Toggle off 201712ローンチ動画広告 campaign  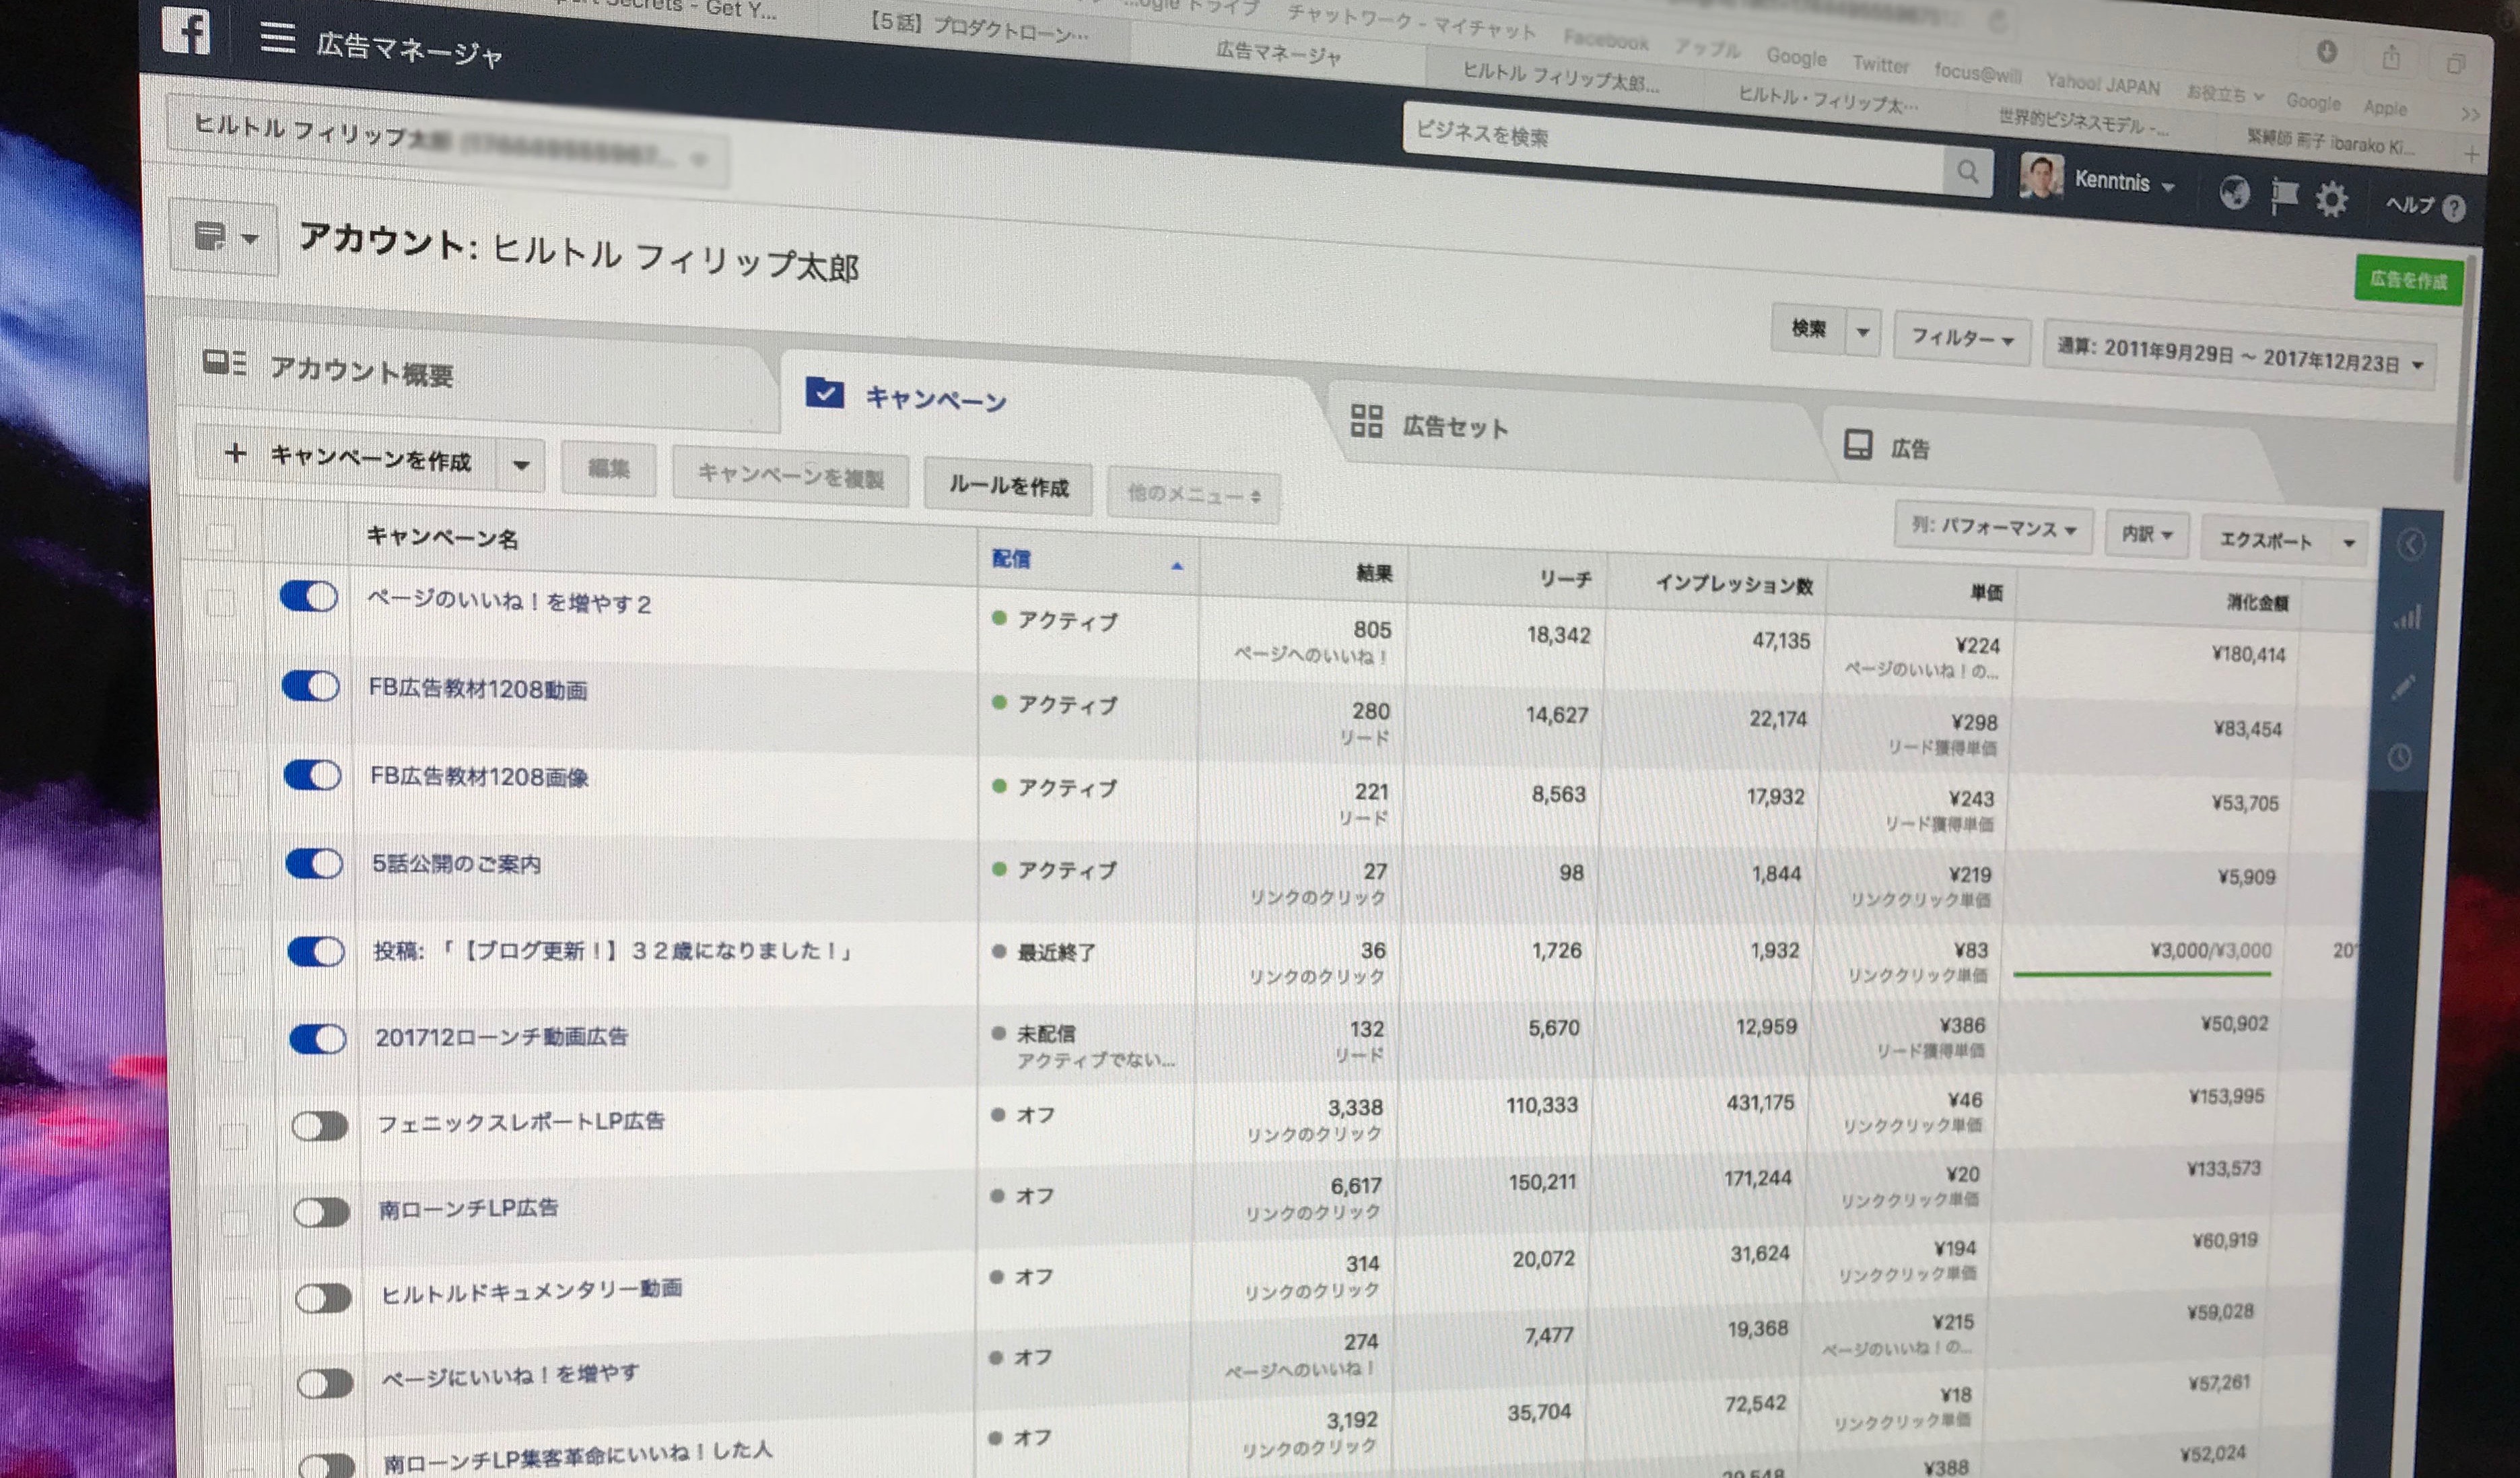click(x=318, y=1039)
